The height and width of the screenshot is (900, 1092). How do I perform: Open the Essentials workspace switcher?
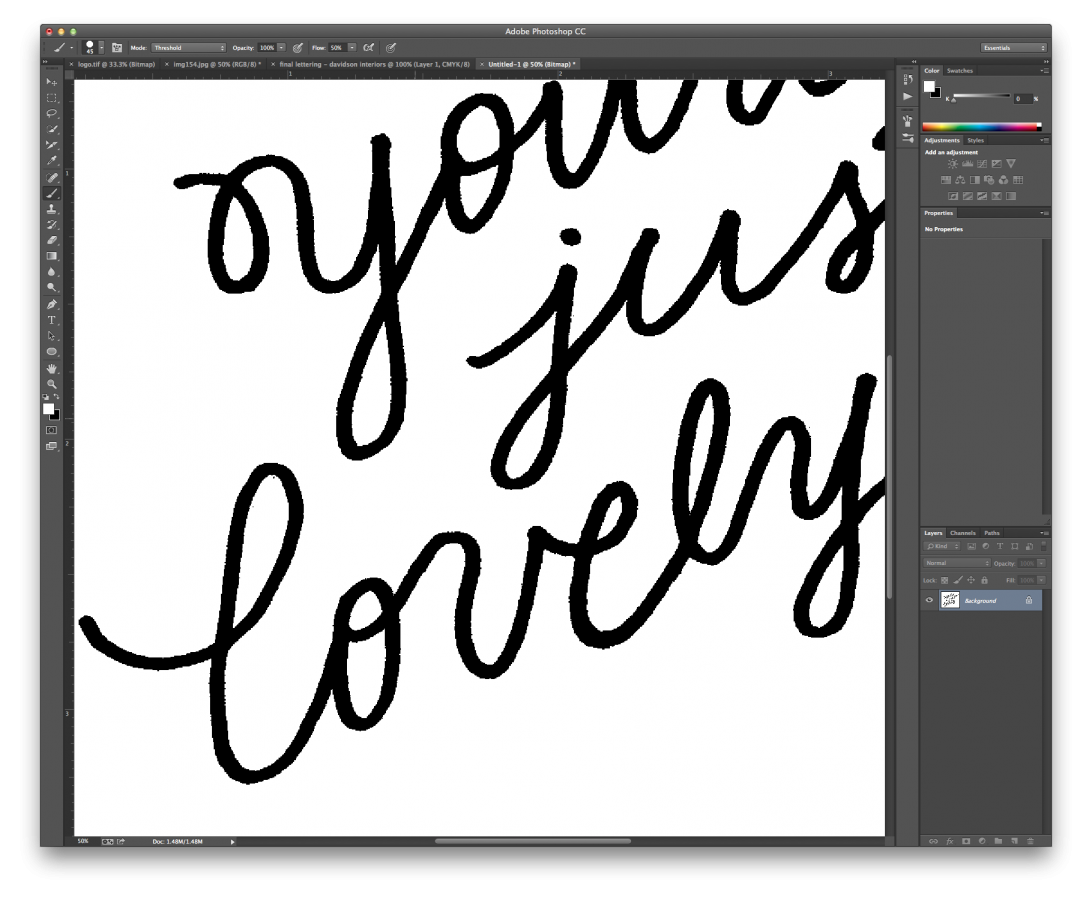(1012, 47)
